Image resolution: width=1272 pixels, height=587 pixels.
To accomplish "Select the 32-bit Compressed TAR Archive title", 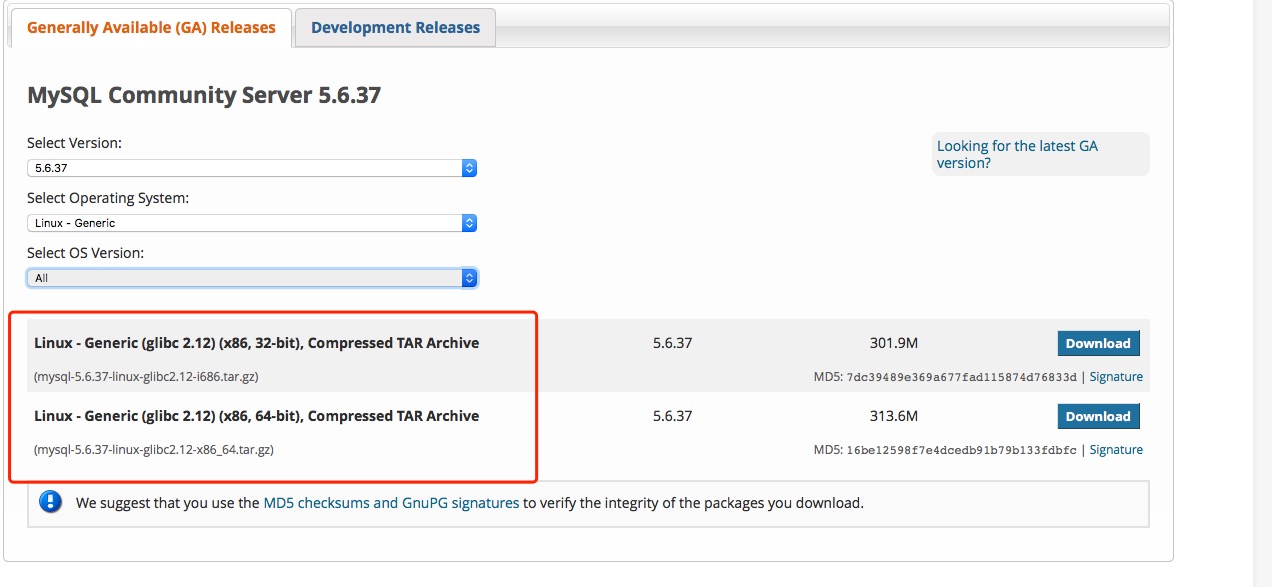I will pos(256,343).
